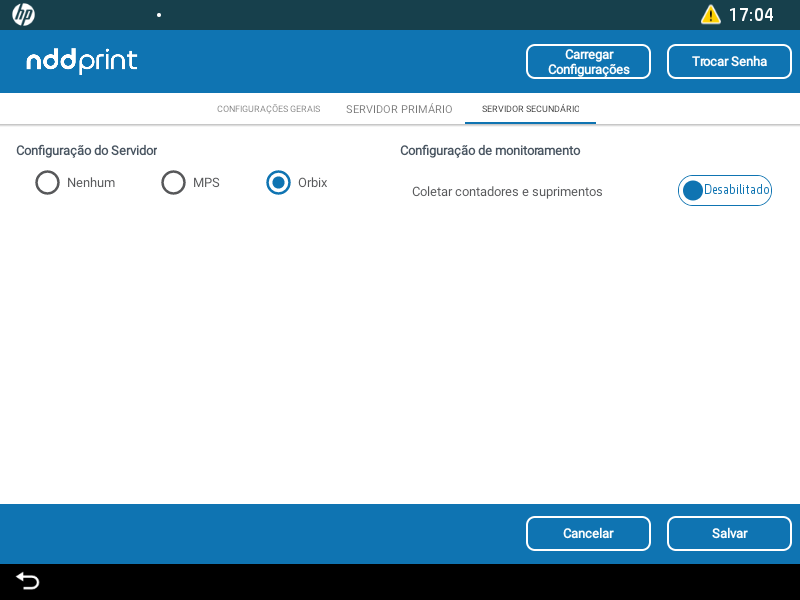Switch to the Servidor Primário tab
Screen dimensions: 800x600
point(399,109)
